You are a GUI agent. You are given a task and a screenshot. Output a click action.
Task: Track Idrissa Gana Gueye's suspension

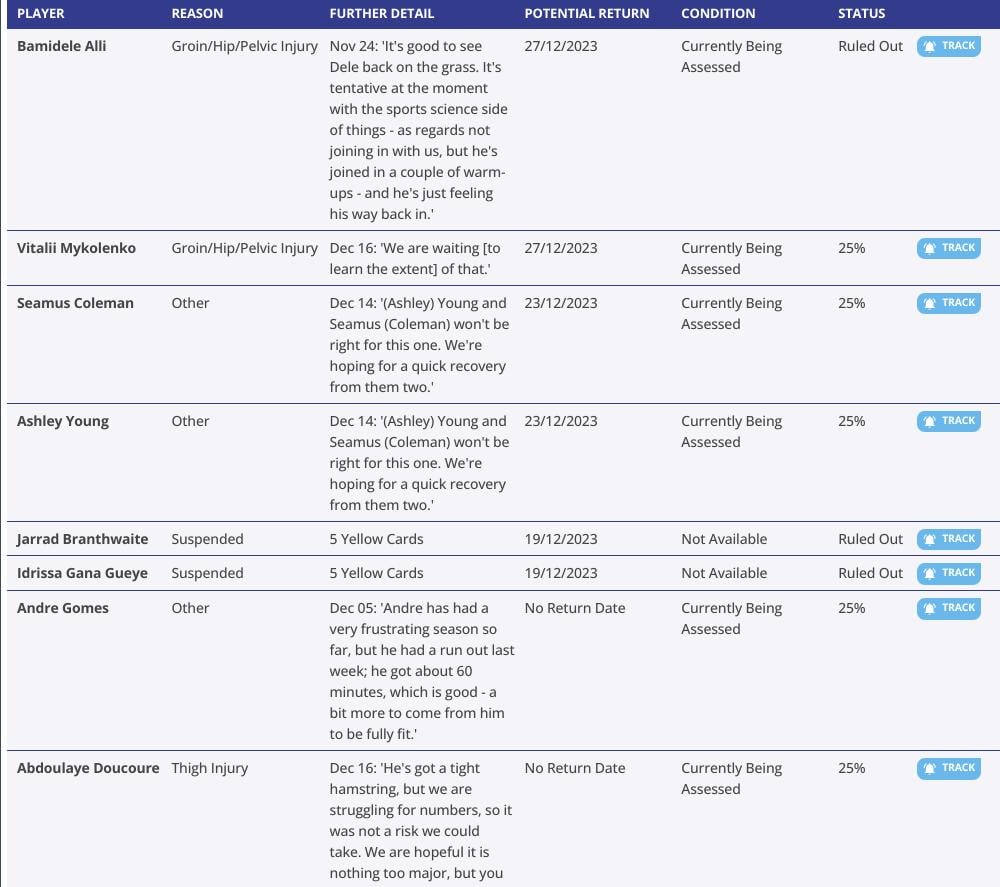(948, 573)
